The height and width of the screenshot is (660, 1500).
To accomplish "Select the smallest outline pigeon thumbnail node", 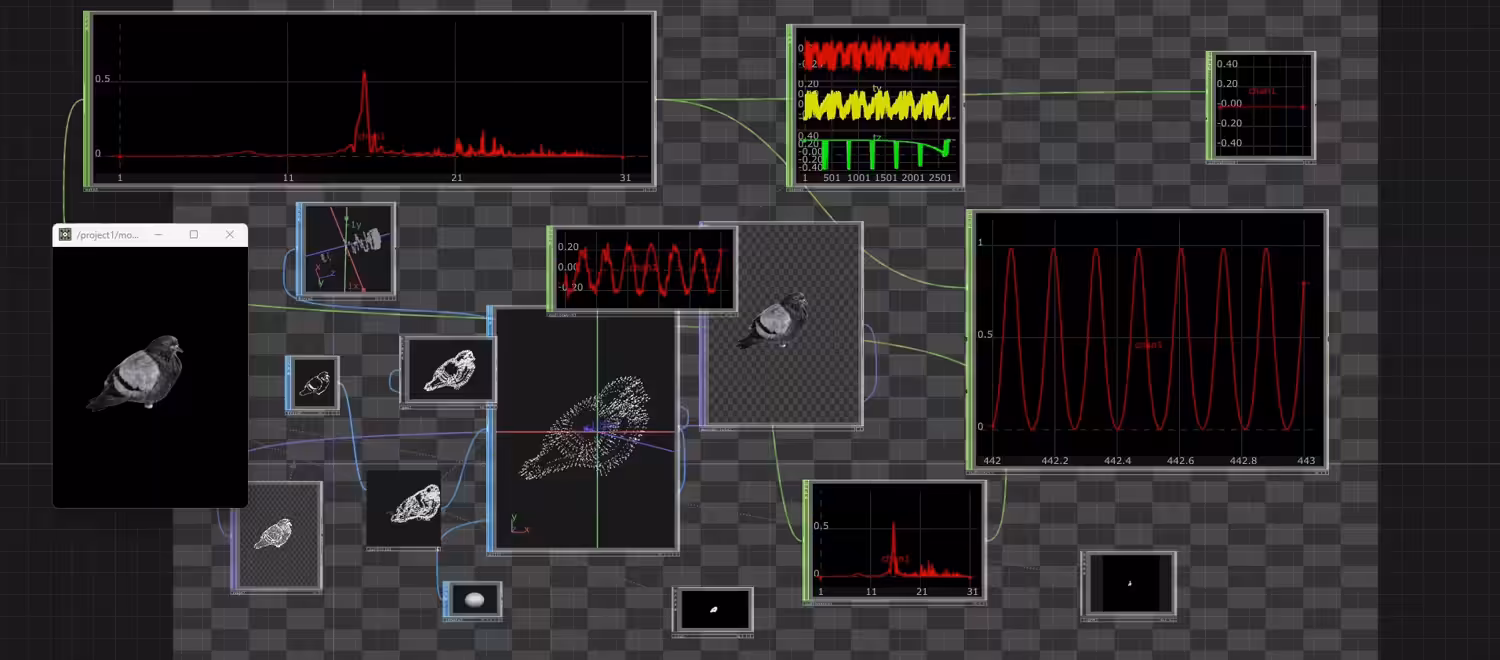I will coord(312,383).
